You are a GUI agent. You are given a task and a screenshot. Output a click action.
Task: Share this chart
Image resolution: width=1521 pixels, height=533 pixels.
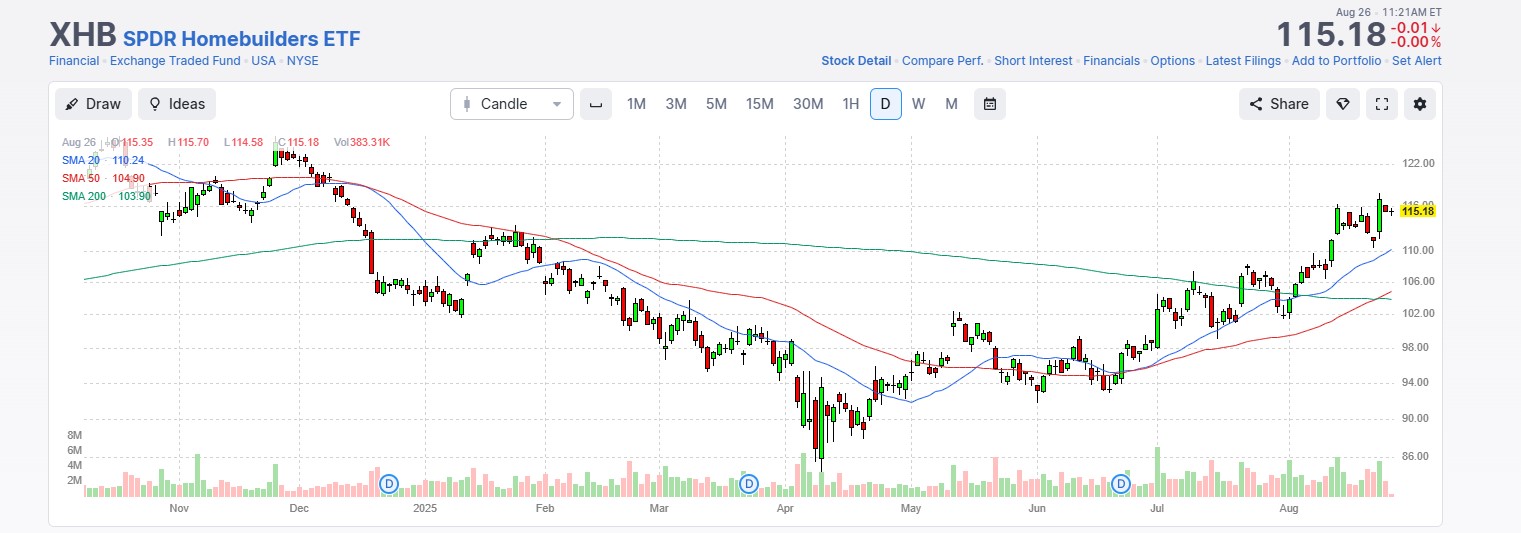pyautogui.click(x=1279, y=104)
